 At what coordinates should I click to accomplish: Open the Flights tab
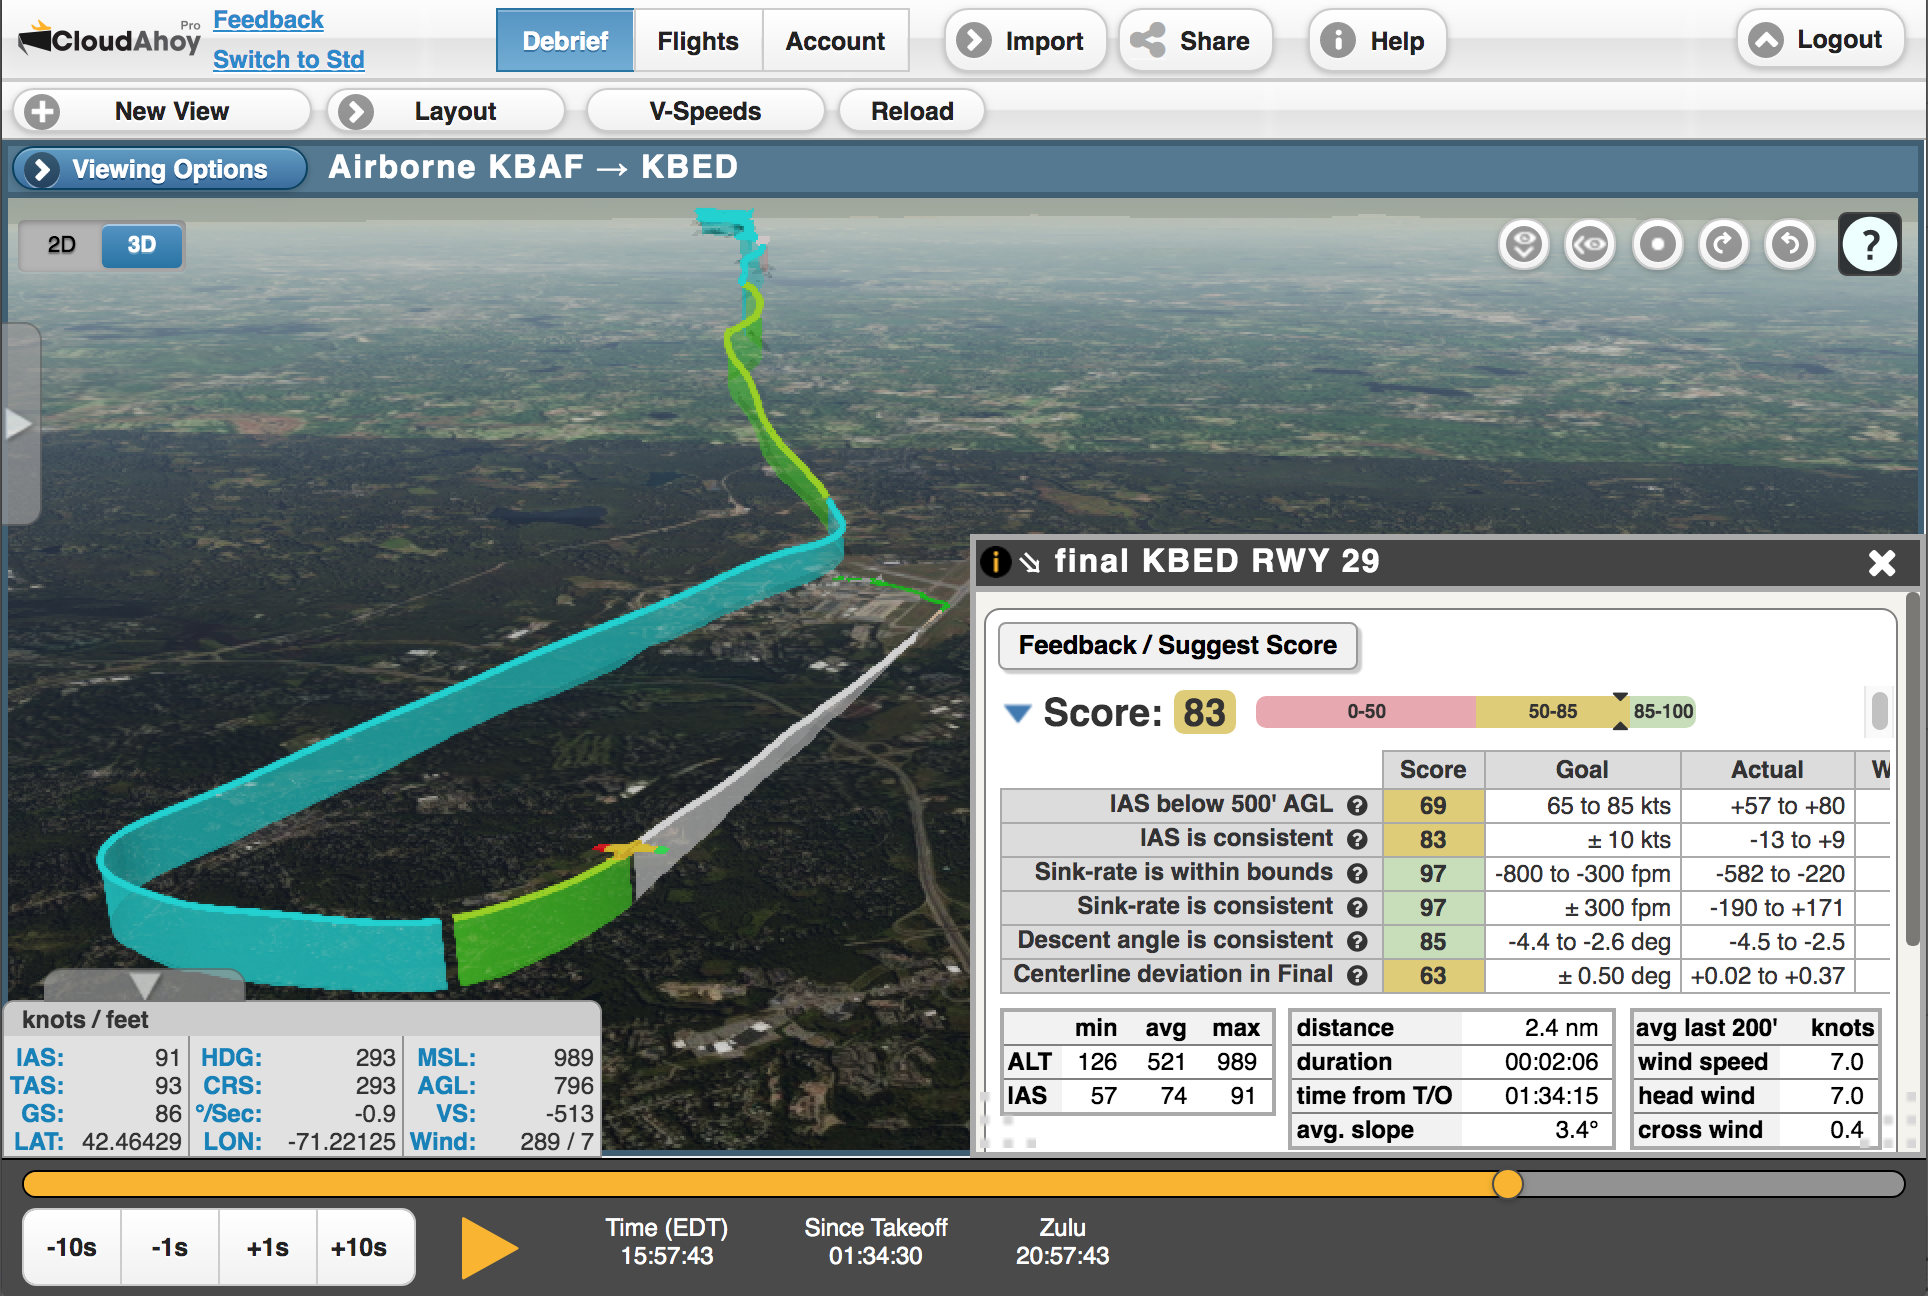pyautogui.click(x=698, y=41)
